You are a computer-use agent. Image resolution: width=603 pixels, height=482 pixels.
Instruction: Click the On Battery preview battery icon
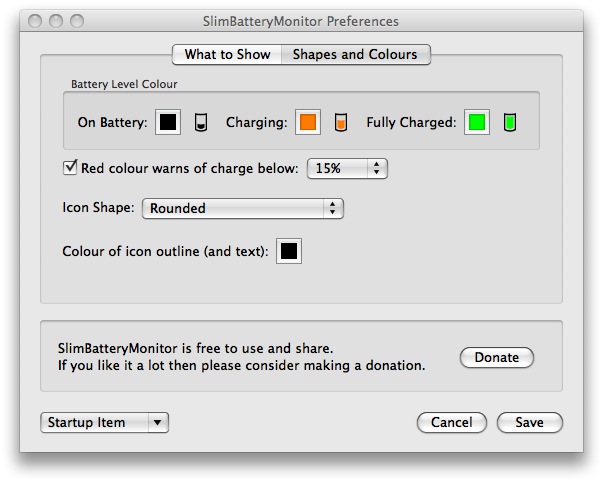coord(201,122)
